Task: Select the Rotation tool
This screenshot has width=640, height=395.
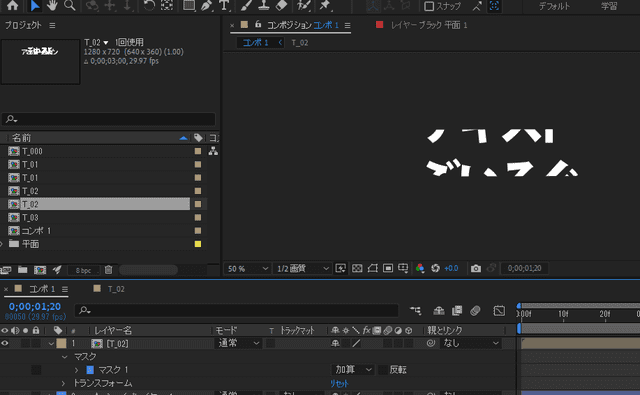Action: [149, 5]
